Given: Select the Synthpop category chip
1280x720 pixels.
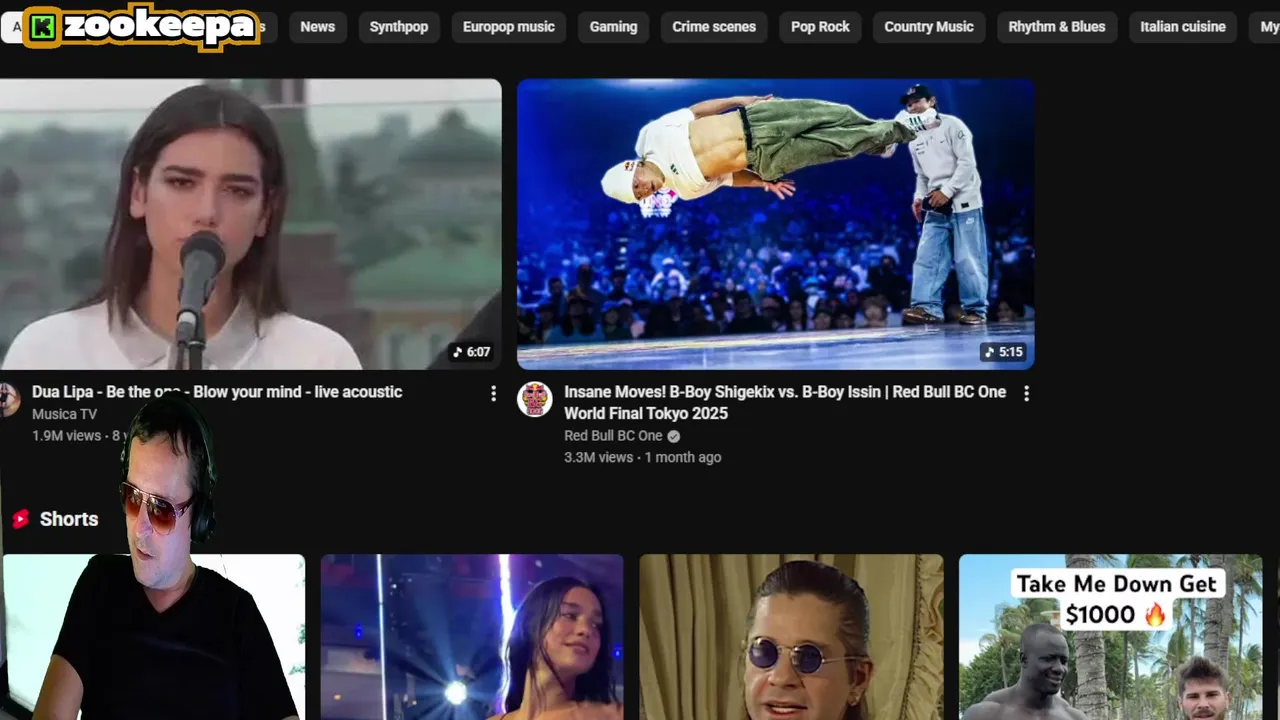Looking at the screenshot, I should click(x=399, y=27).
